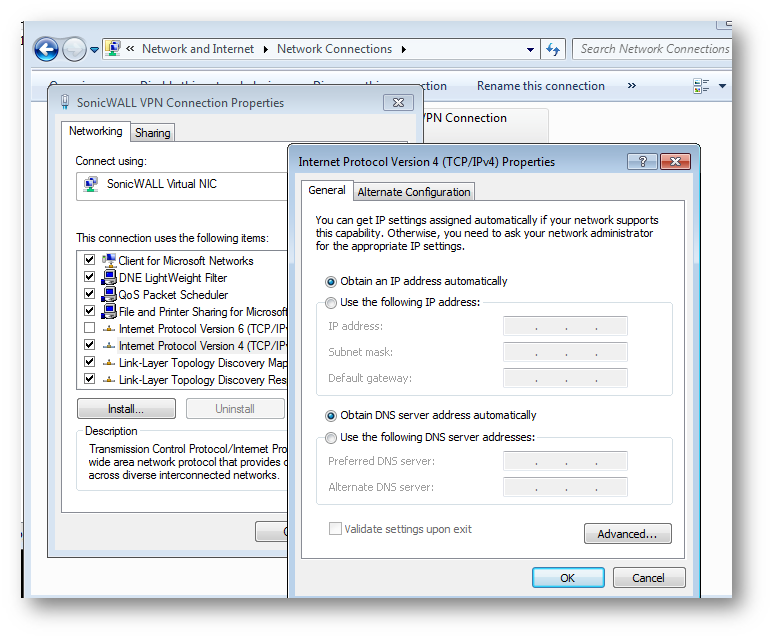Image resolution: width=774 pixels, height=640 pixels.
Task: Click the Install... button
Action: click(126, 409)
